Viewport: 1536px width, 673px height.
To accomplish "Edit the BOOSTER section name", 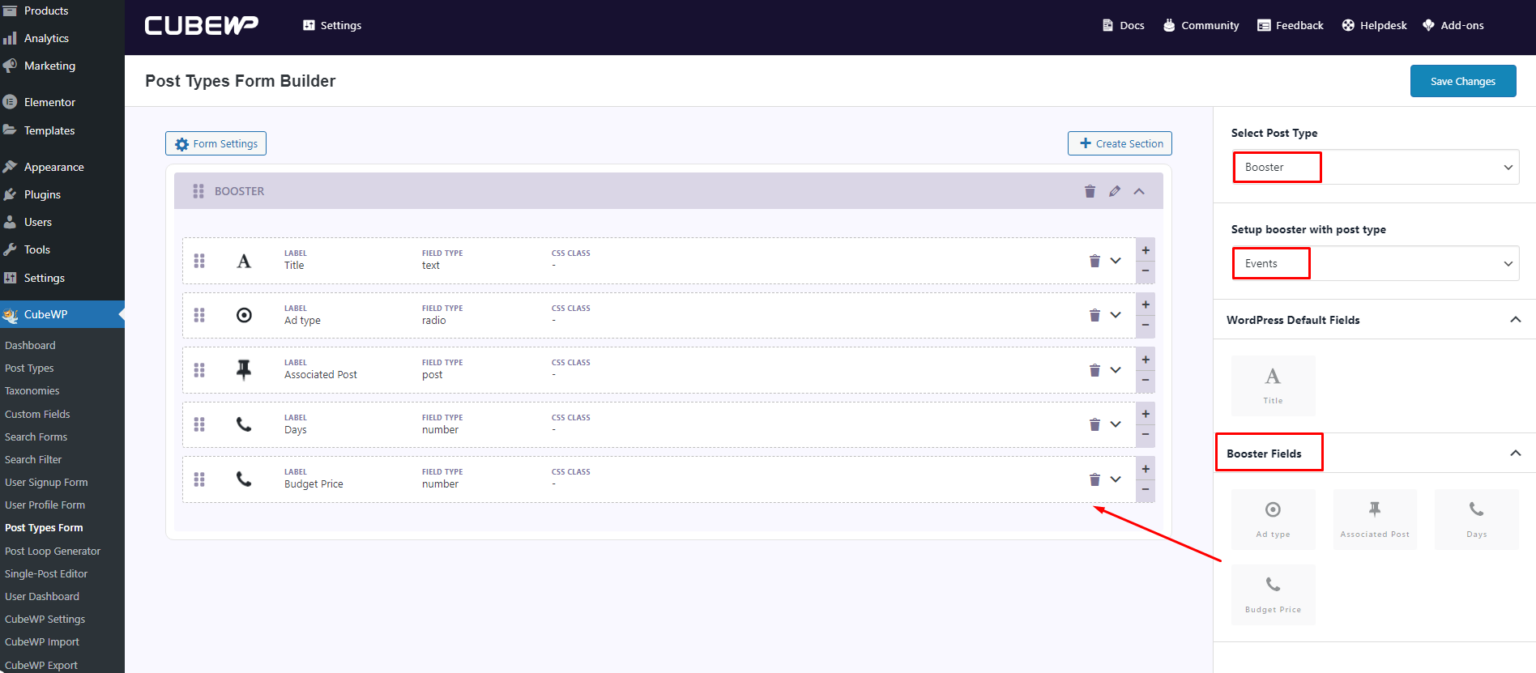I will pos(1114,190).
